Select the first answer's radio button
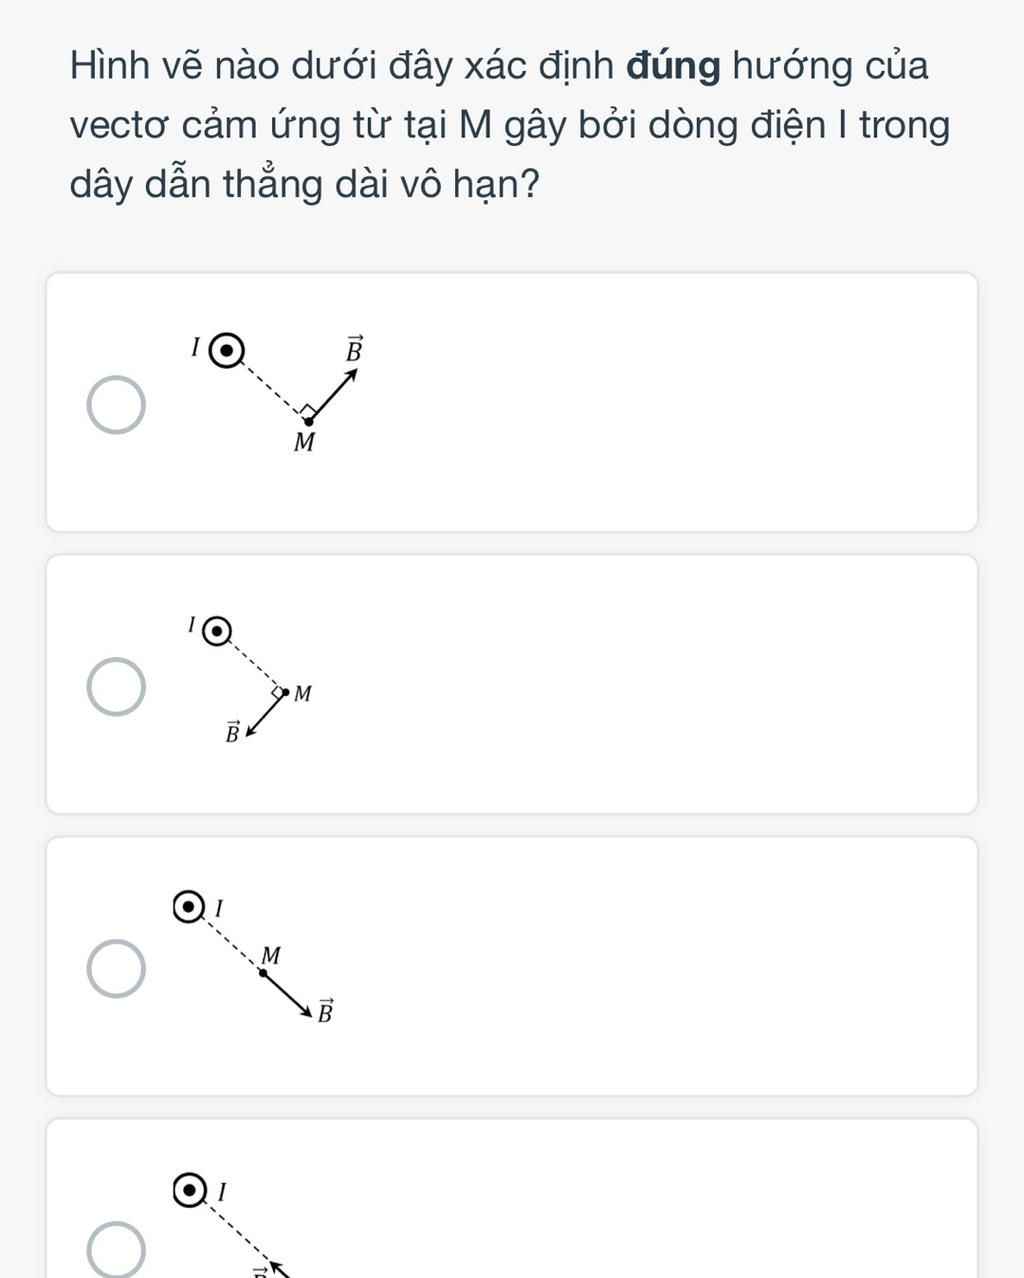 click(x=116, y=406)
